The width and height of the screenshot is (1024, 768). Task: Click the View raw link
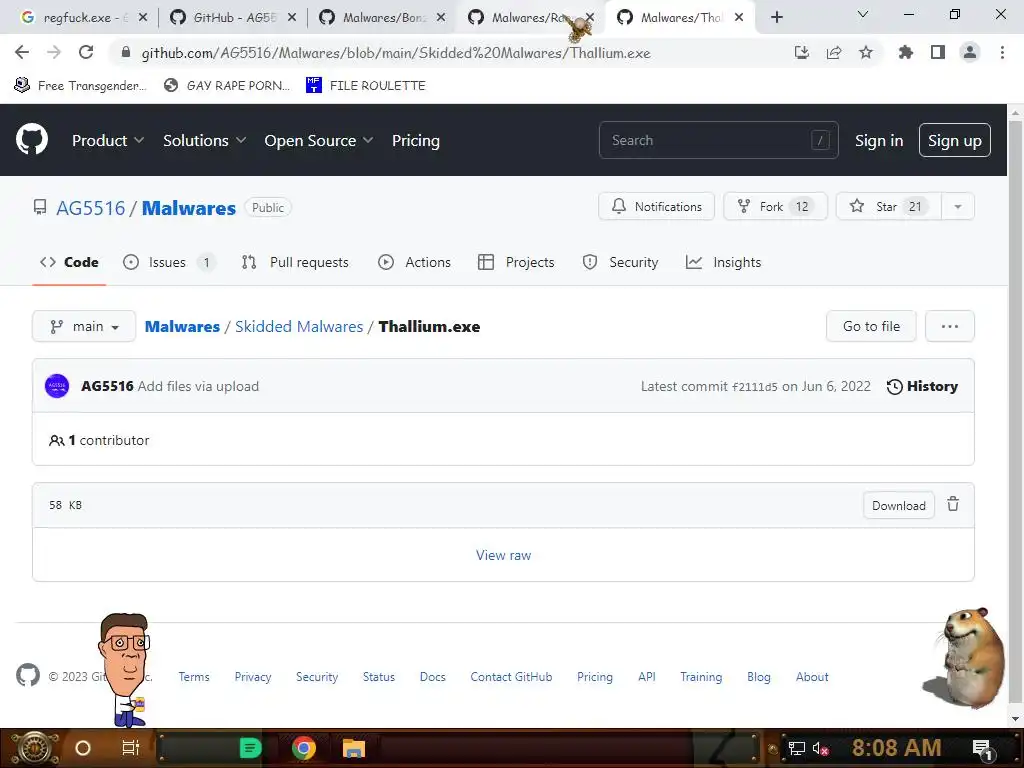[x=504, y=555]
